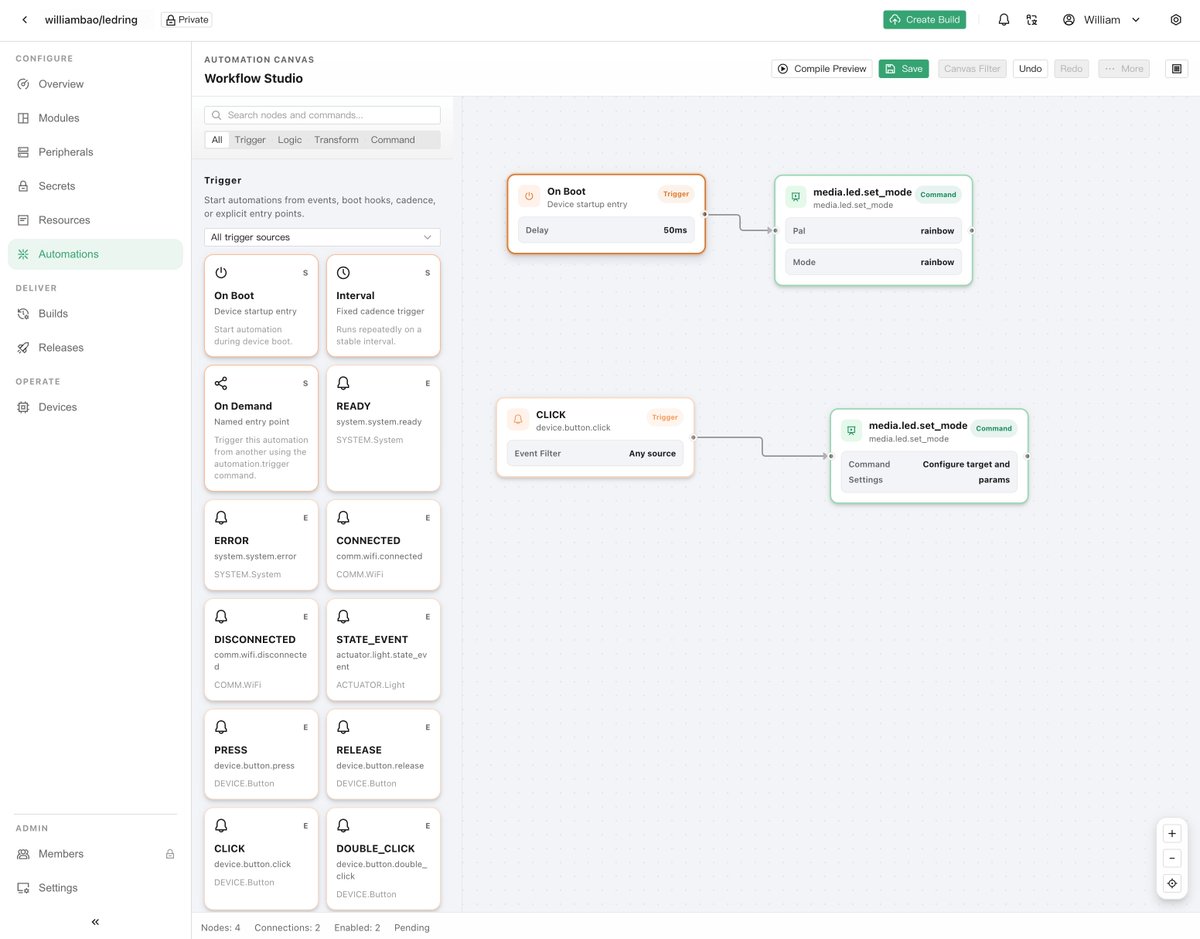Viewport: 1200px width, 939px height.
Task: Open Builds in the sidebar
Action: click(95, 314)
